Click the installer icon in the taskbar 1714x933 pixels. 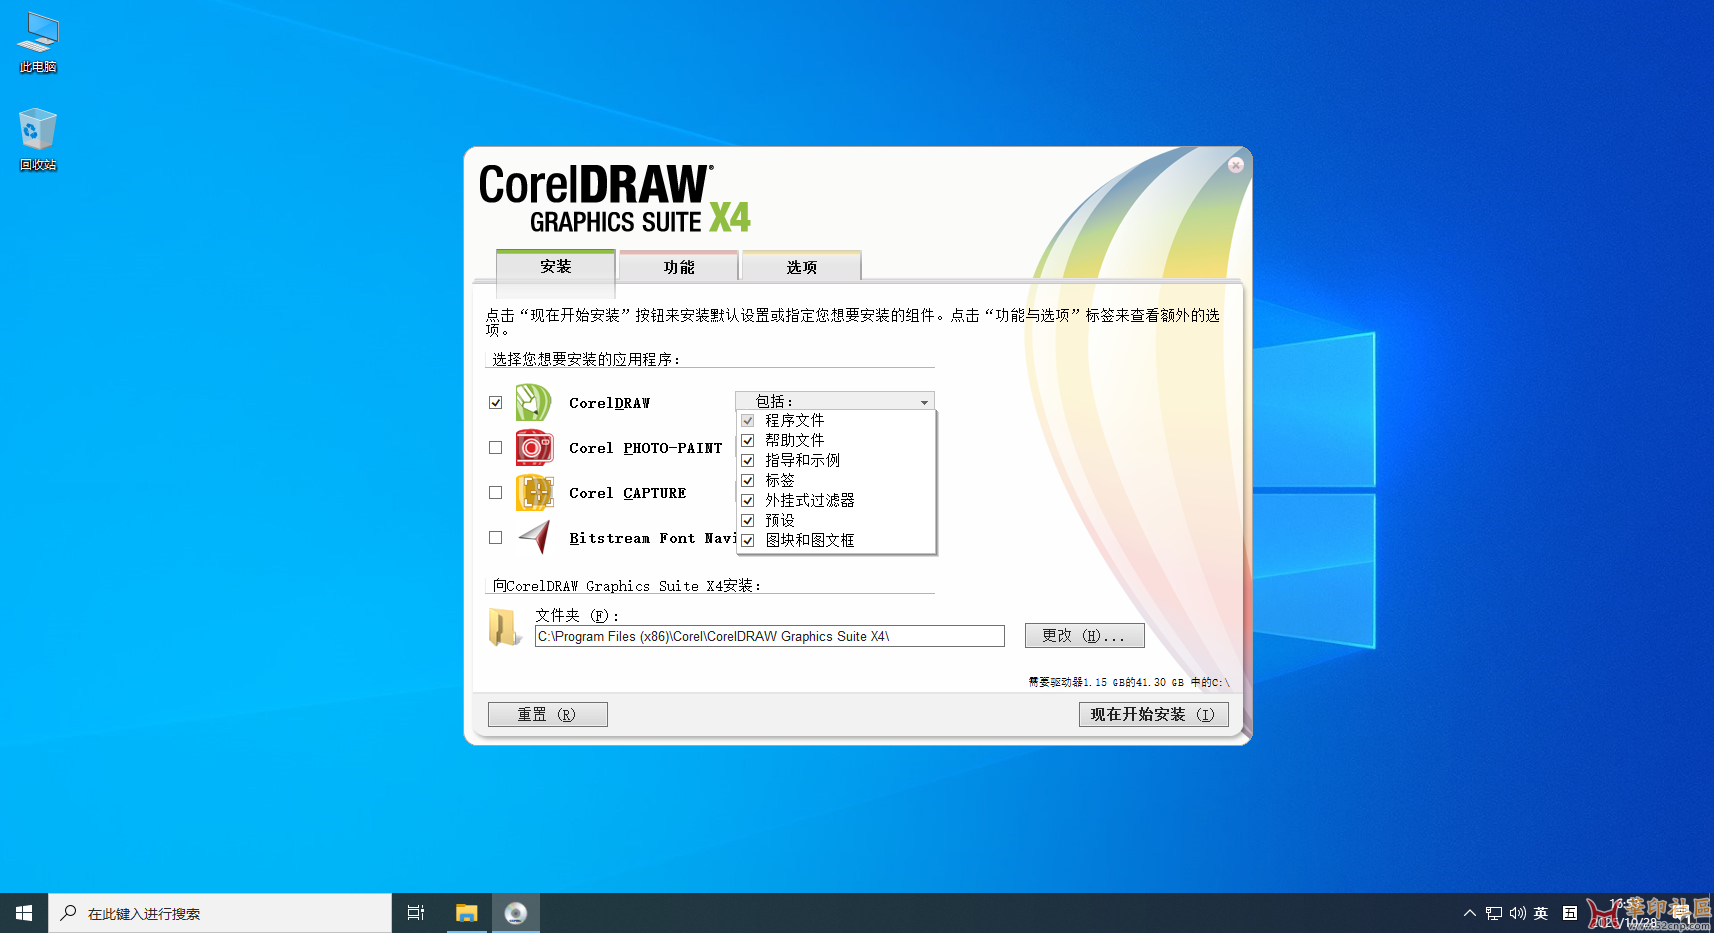516,912
